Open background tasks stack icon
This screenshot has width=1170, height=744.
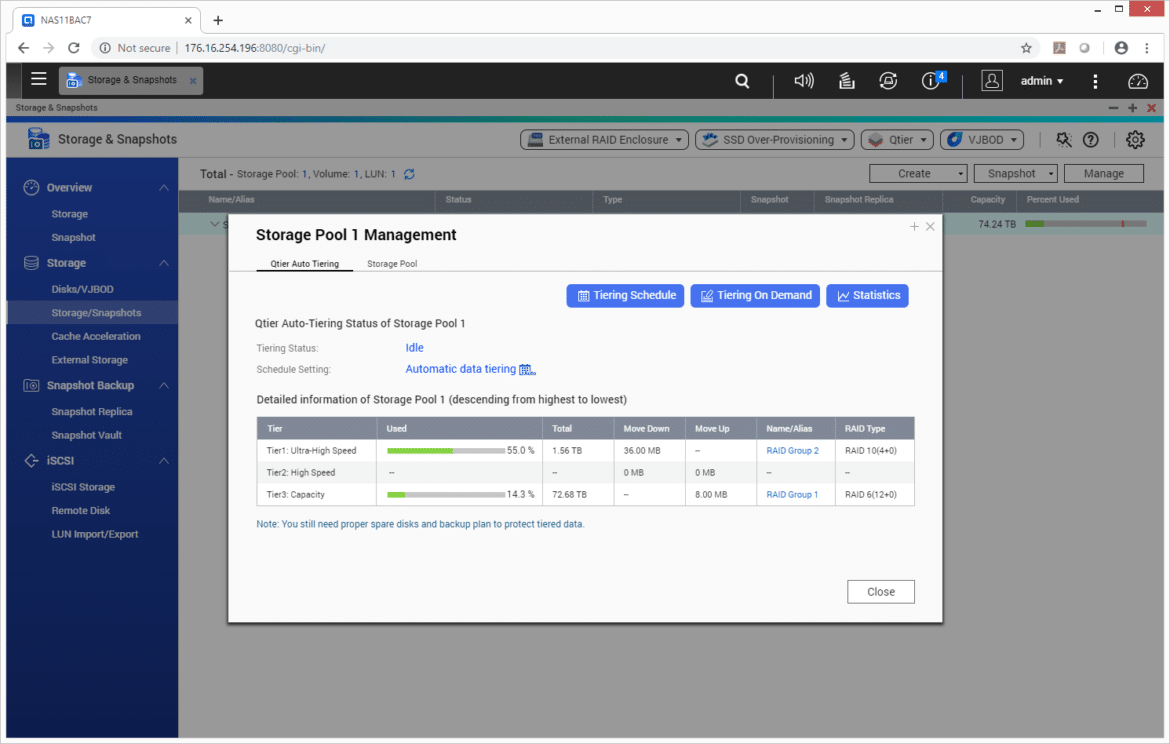[846, 81]
